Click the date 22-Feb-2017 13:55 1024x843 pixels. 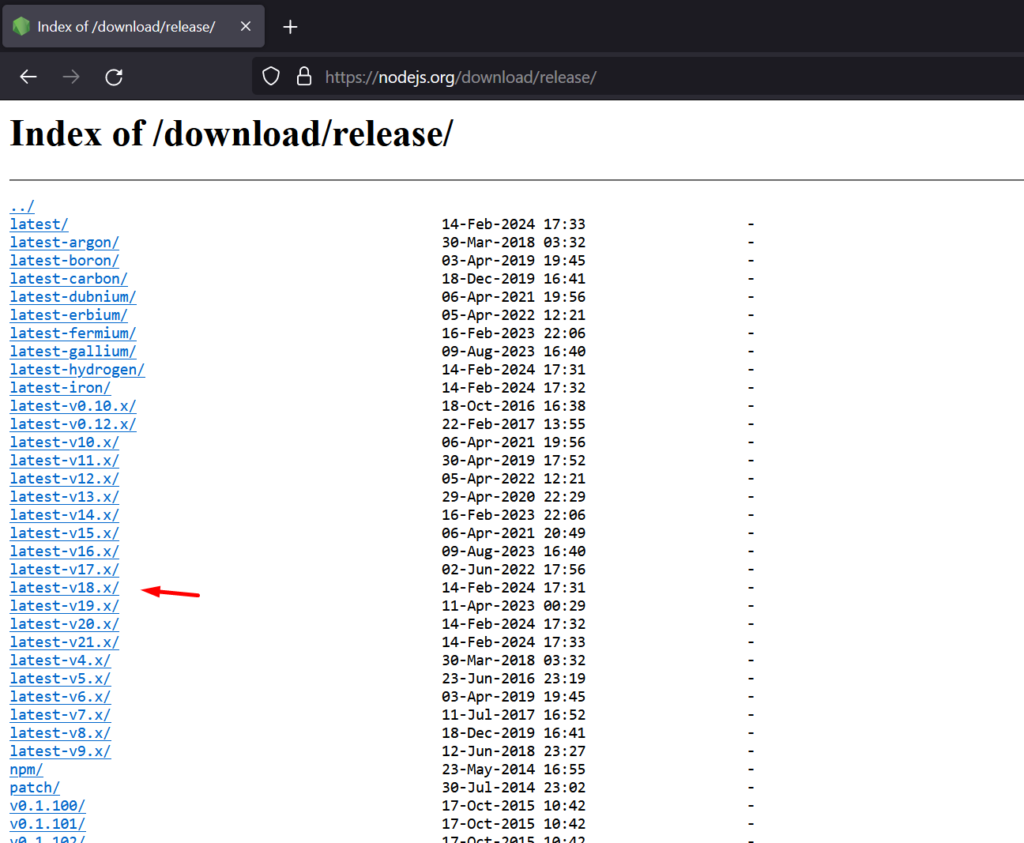coord(513,424)
